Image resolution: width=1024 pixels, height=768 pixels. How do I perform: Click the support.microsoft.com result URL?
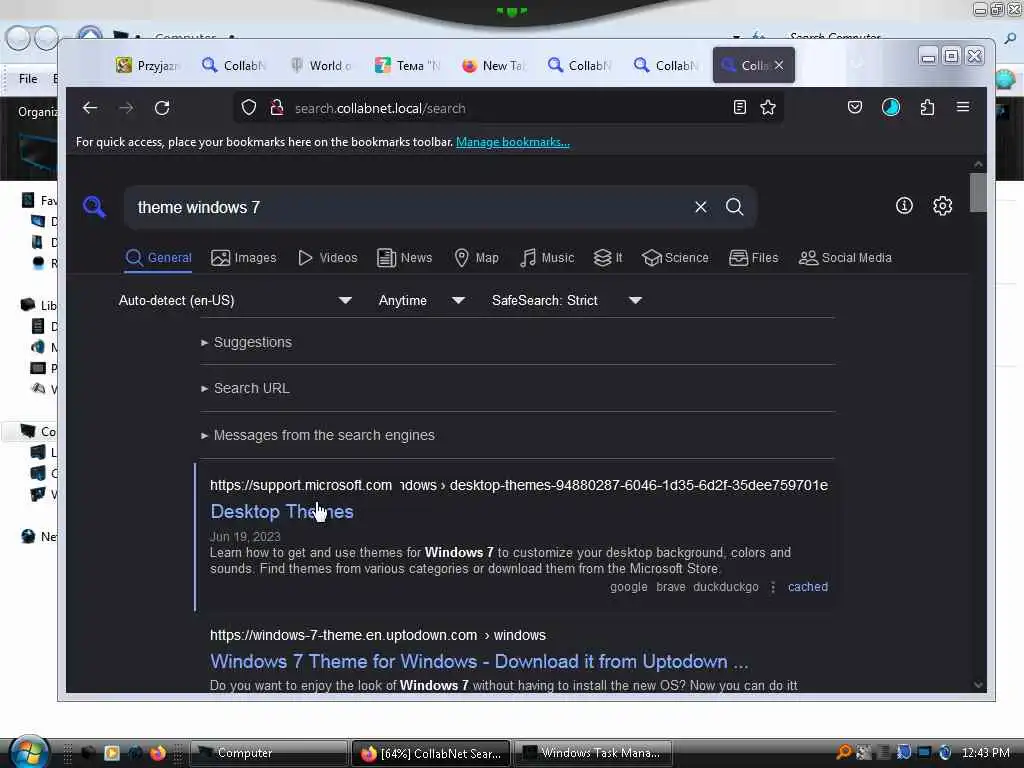pos(519,485)
